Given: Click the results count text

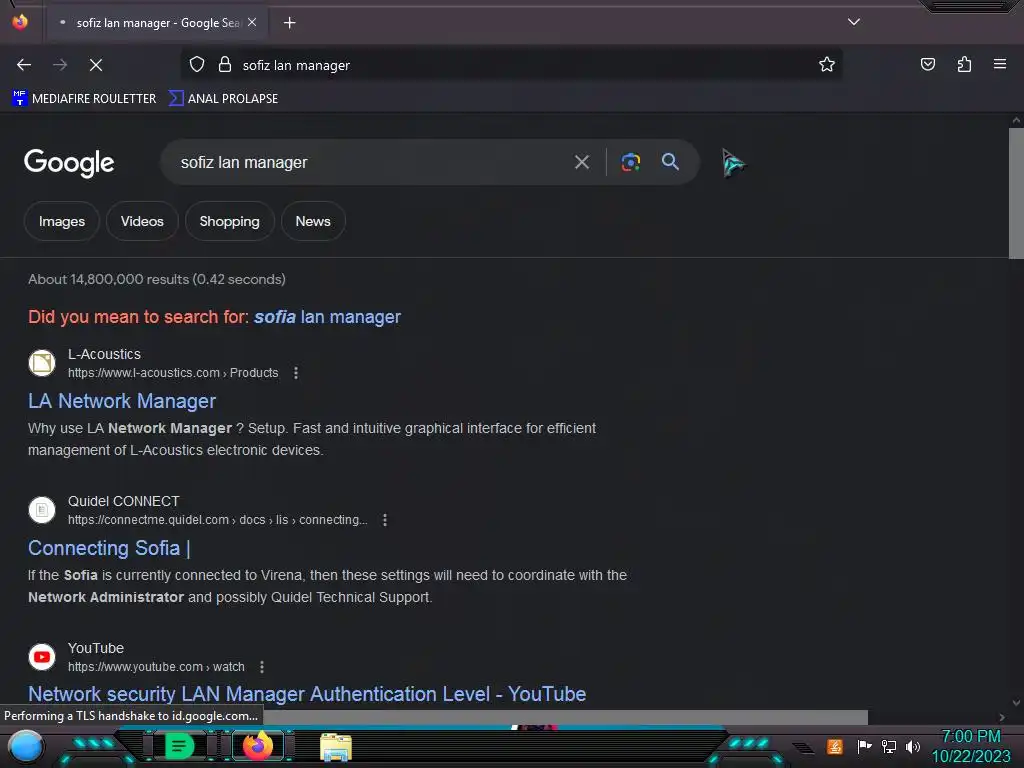Looking at the screenshot, I should [157, 280].
